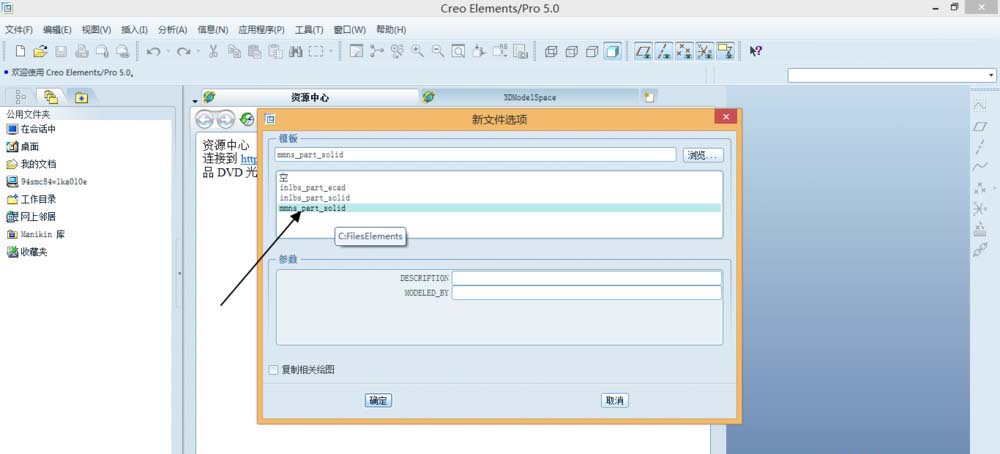Click the Zoom In magnifier icon
Viewport: 1000px width, 454px height.
(x=418, y=52)
